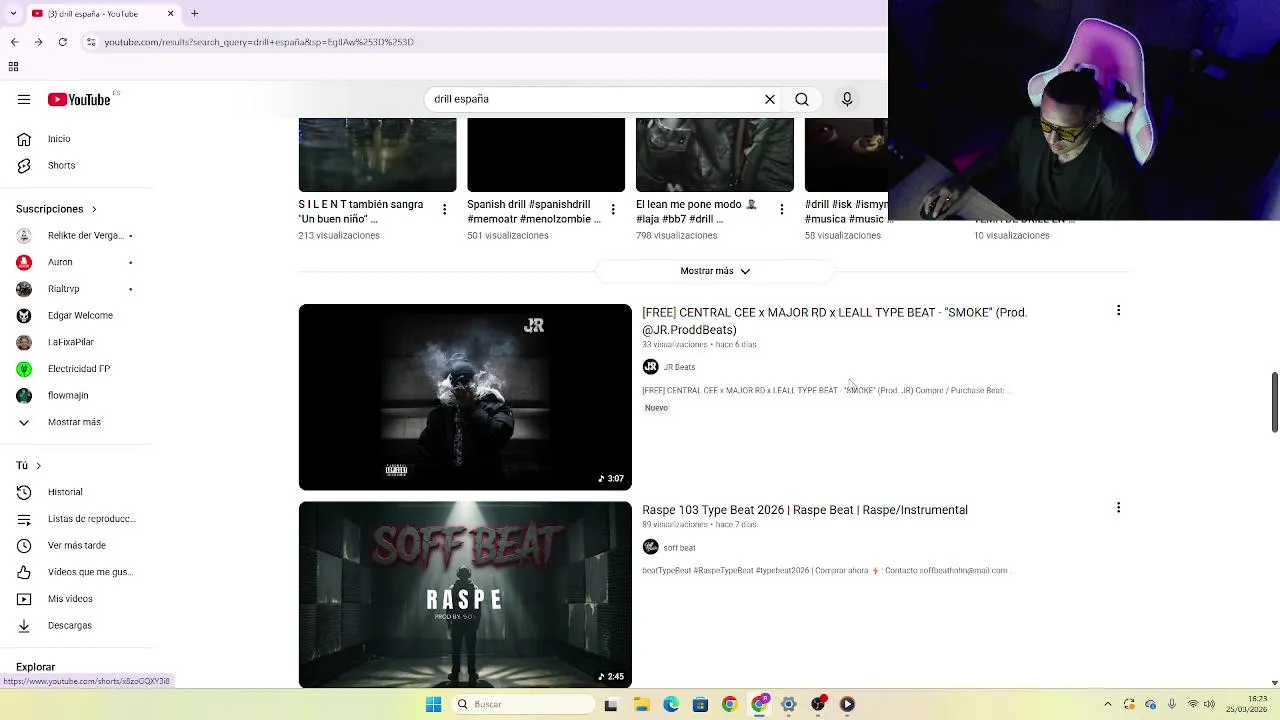Image resolution: width=1280 pixels, height=720 pixels.
Task: Open the El lean me pone short thumbnail
Action: tap(714, 155)
